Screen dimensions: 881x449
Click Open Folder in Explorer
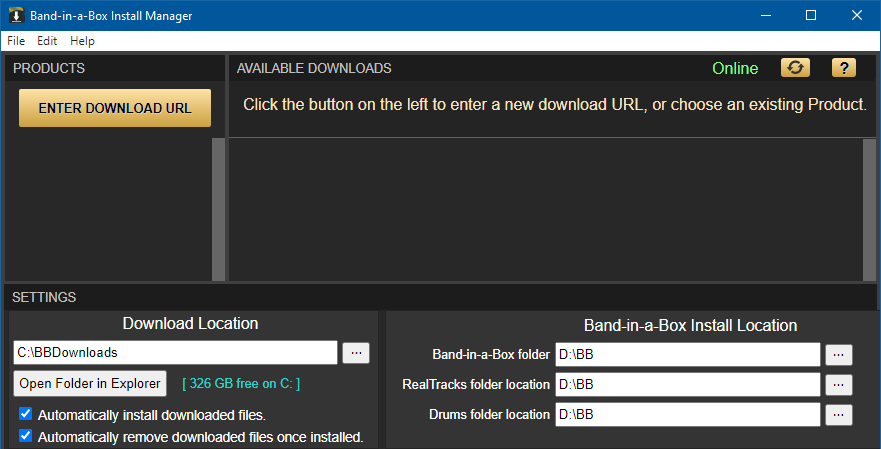point(90,384)
